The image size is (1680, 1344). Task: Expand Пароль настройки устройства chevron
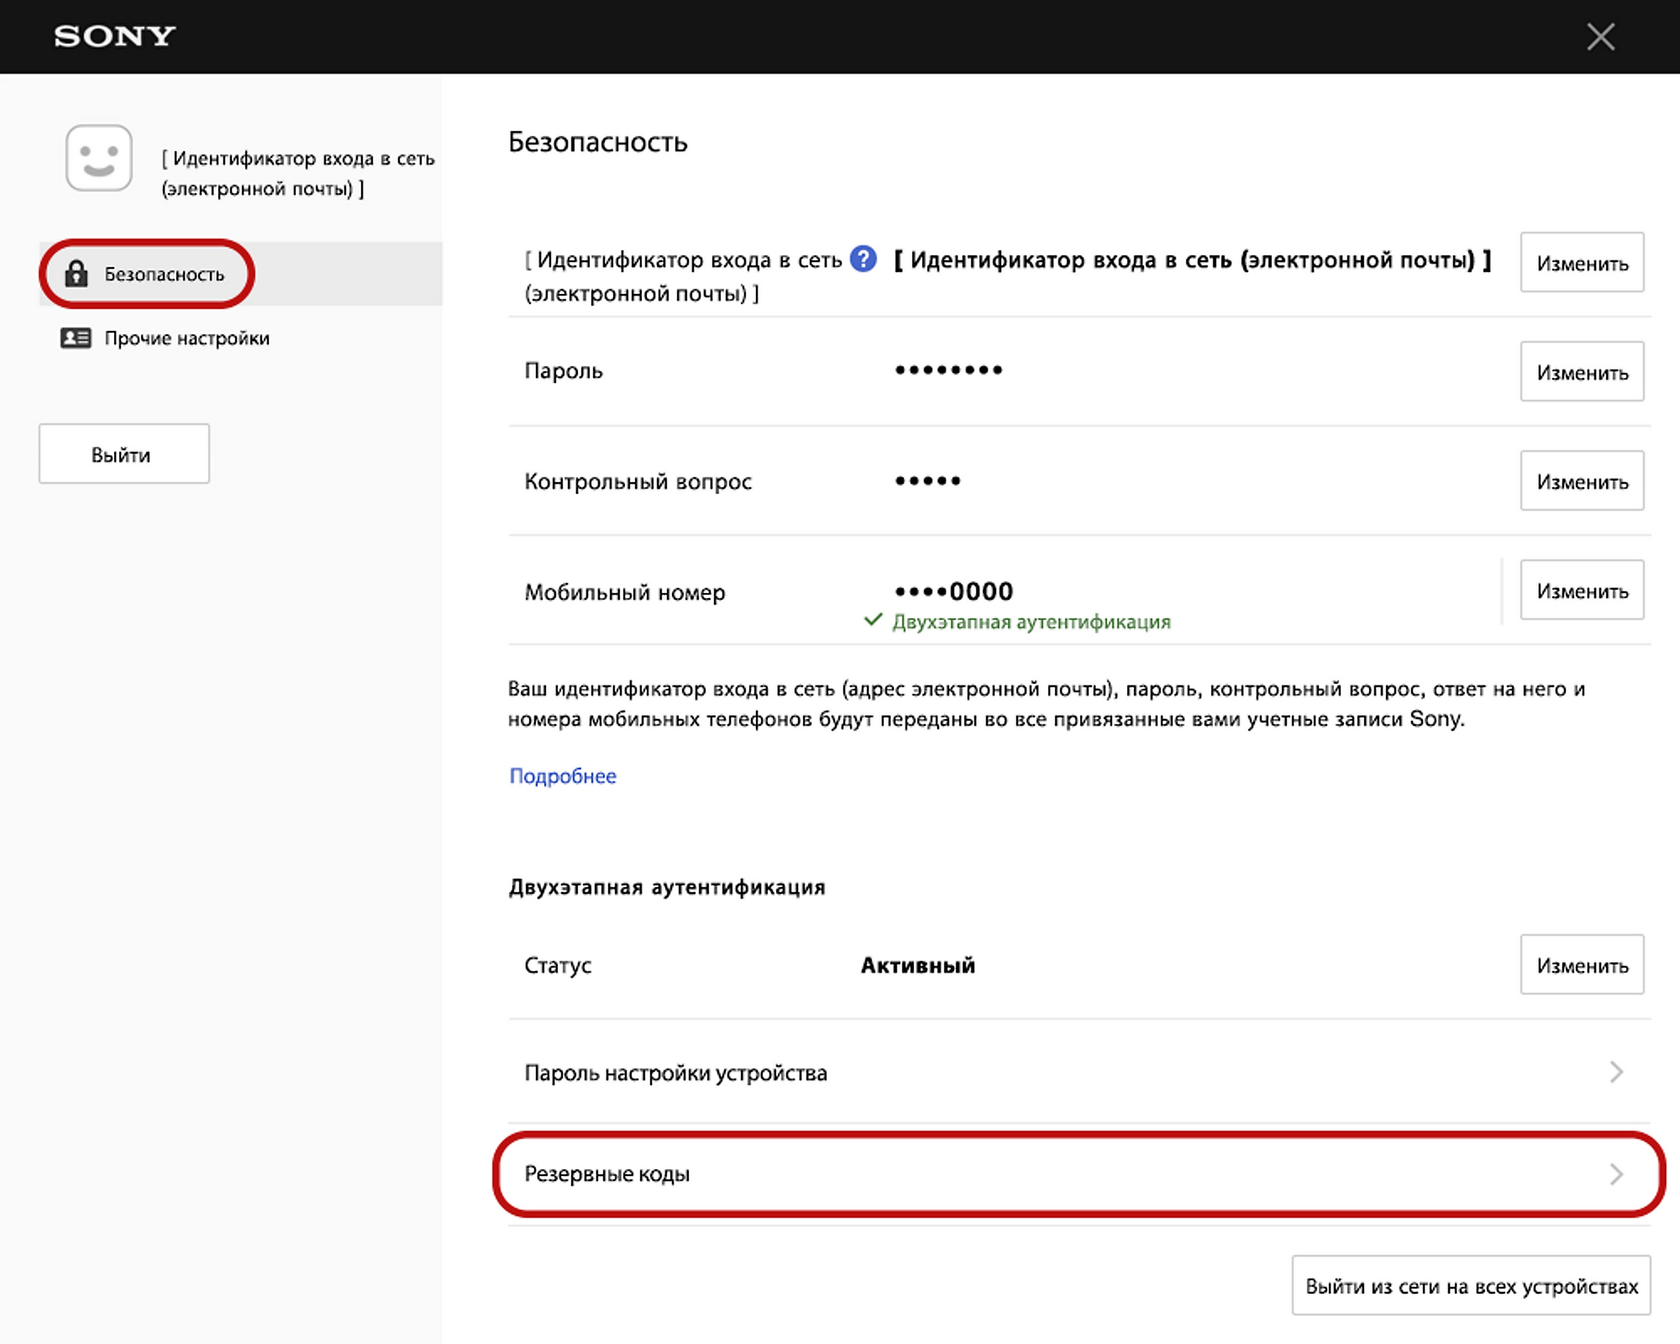1616,1072
